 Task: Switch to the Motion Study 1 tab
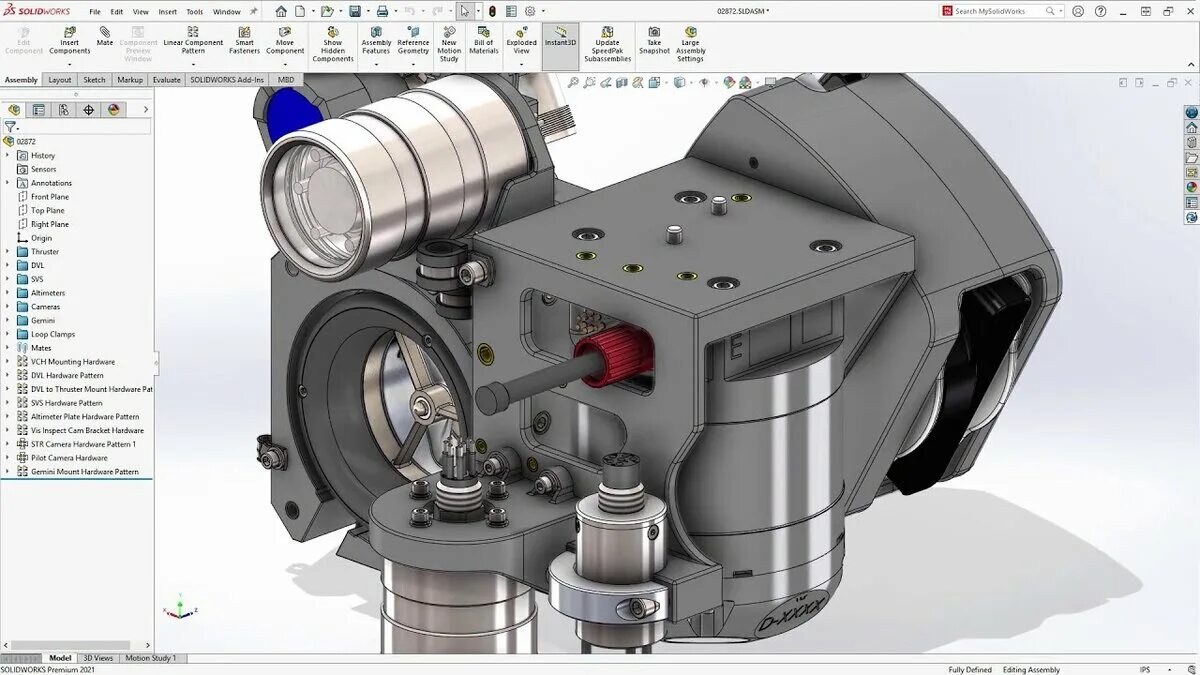pyautogui.click(x=152, y=658)
